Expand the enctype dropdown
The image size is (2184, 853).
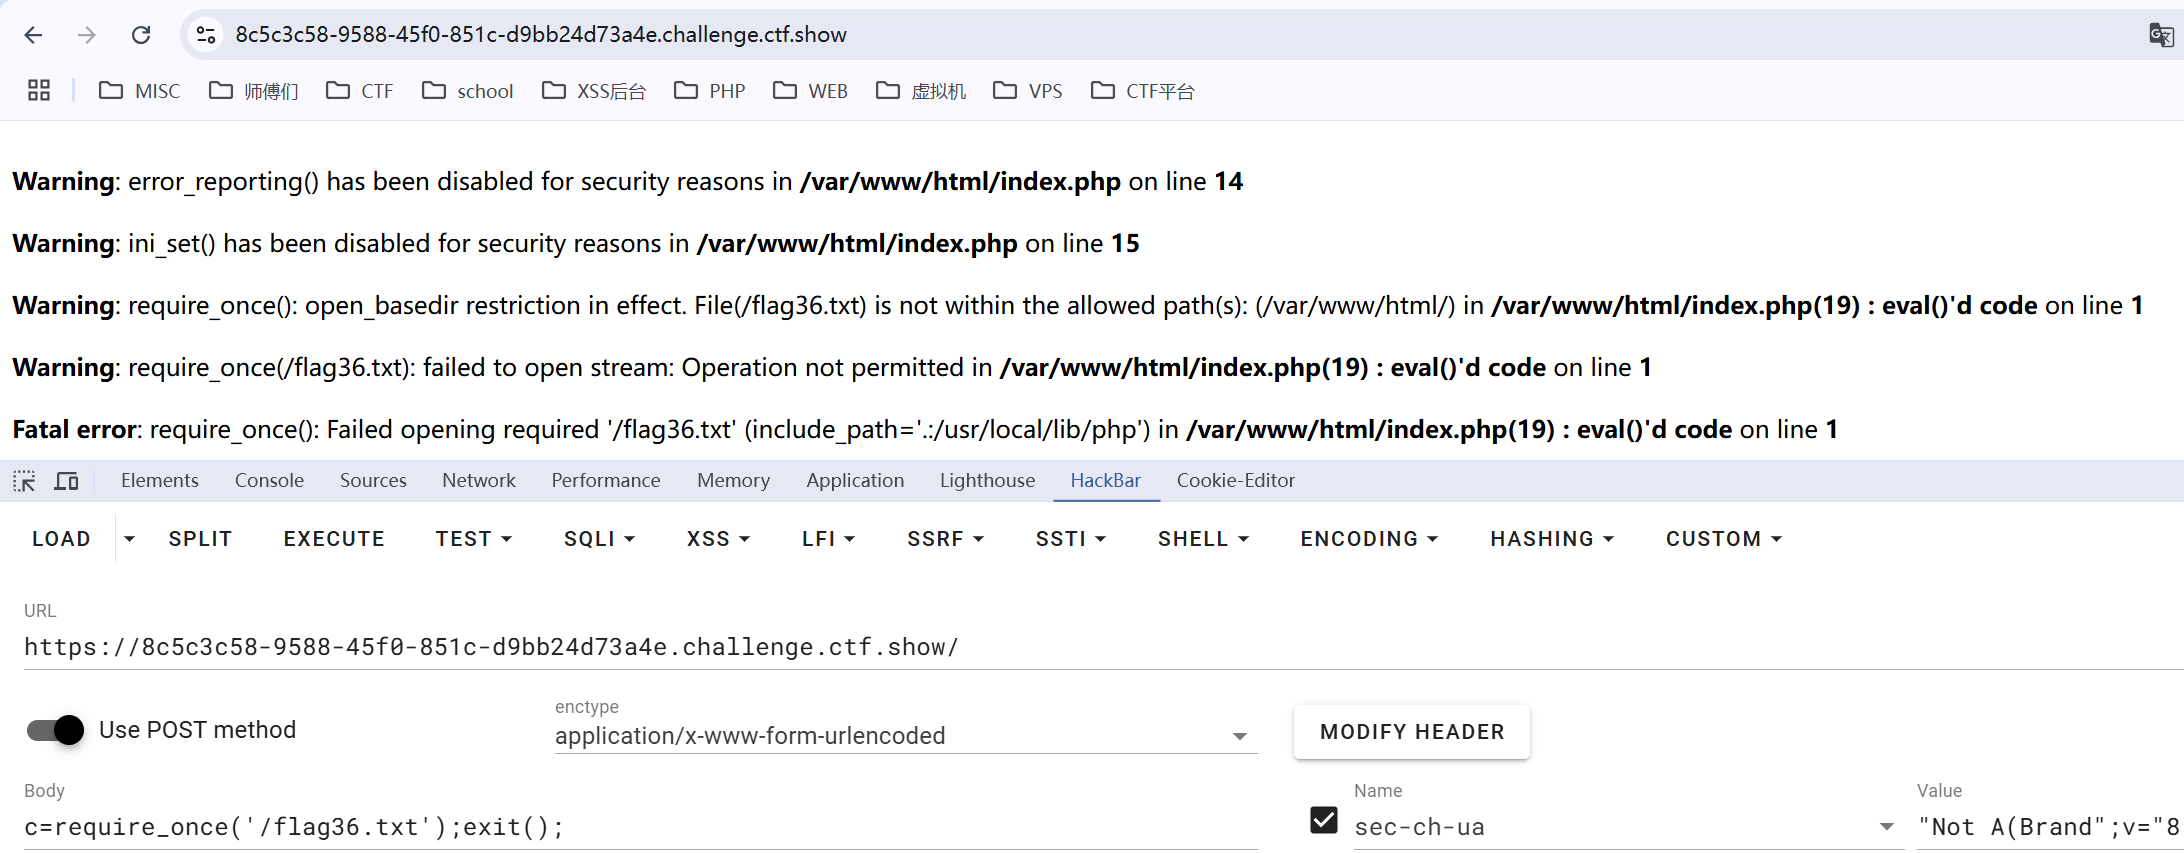(1239, 736)
